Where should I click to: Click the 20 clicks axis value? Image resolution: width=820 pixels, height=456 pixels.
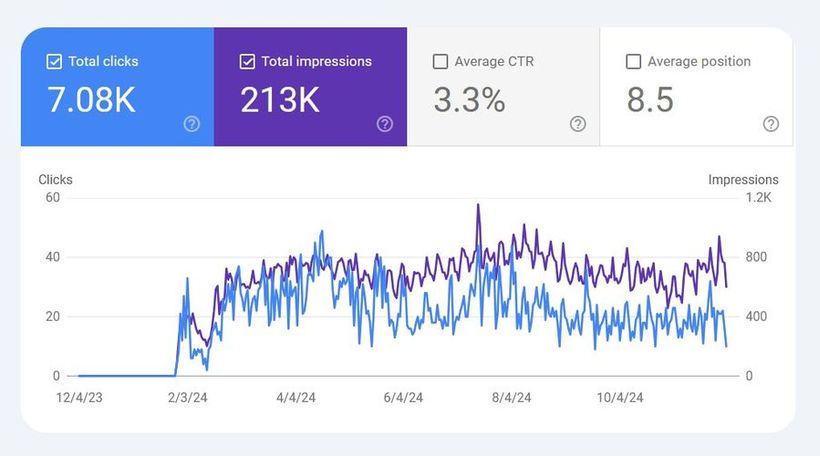click(53, 316)
